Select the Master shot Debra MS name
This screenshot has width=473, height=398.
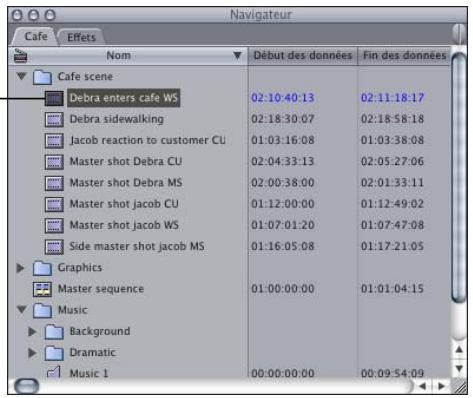(126, 183)
